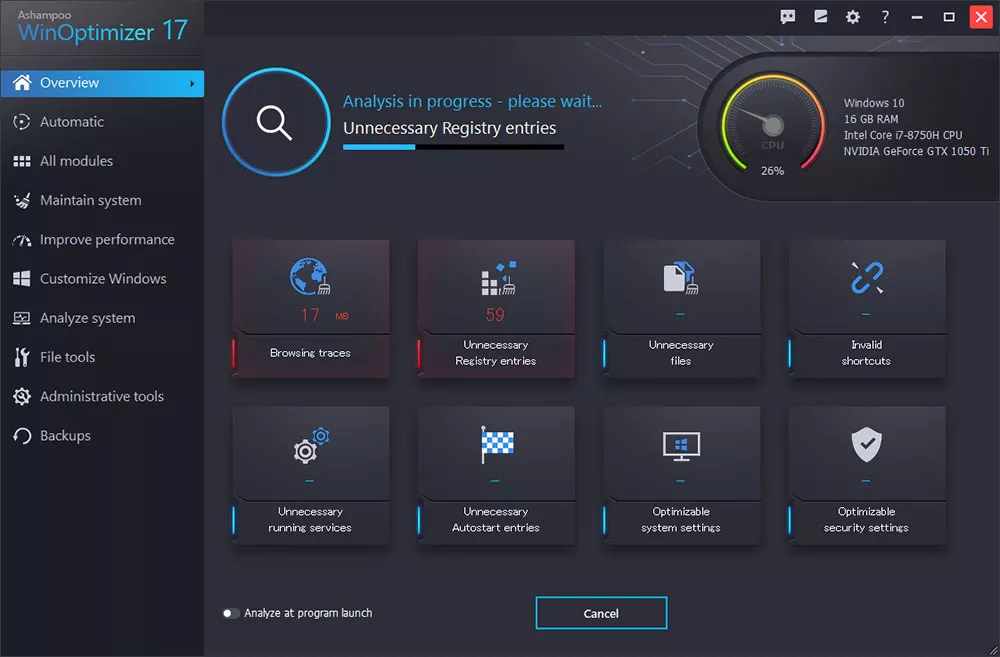Click the Customize Windows logo icon
1000x657 pixels.
(22, 279)
